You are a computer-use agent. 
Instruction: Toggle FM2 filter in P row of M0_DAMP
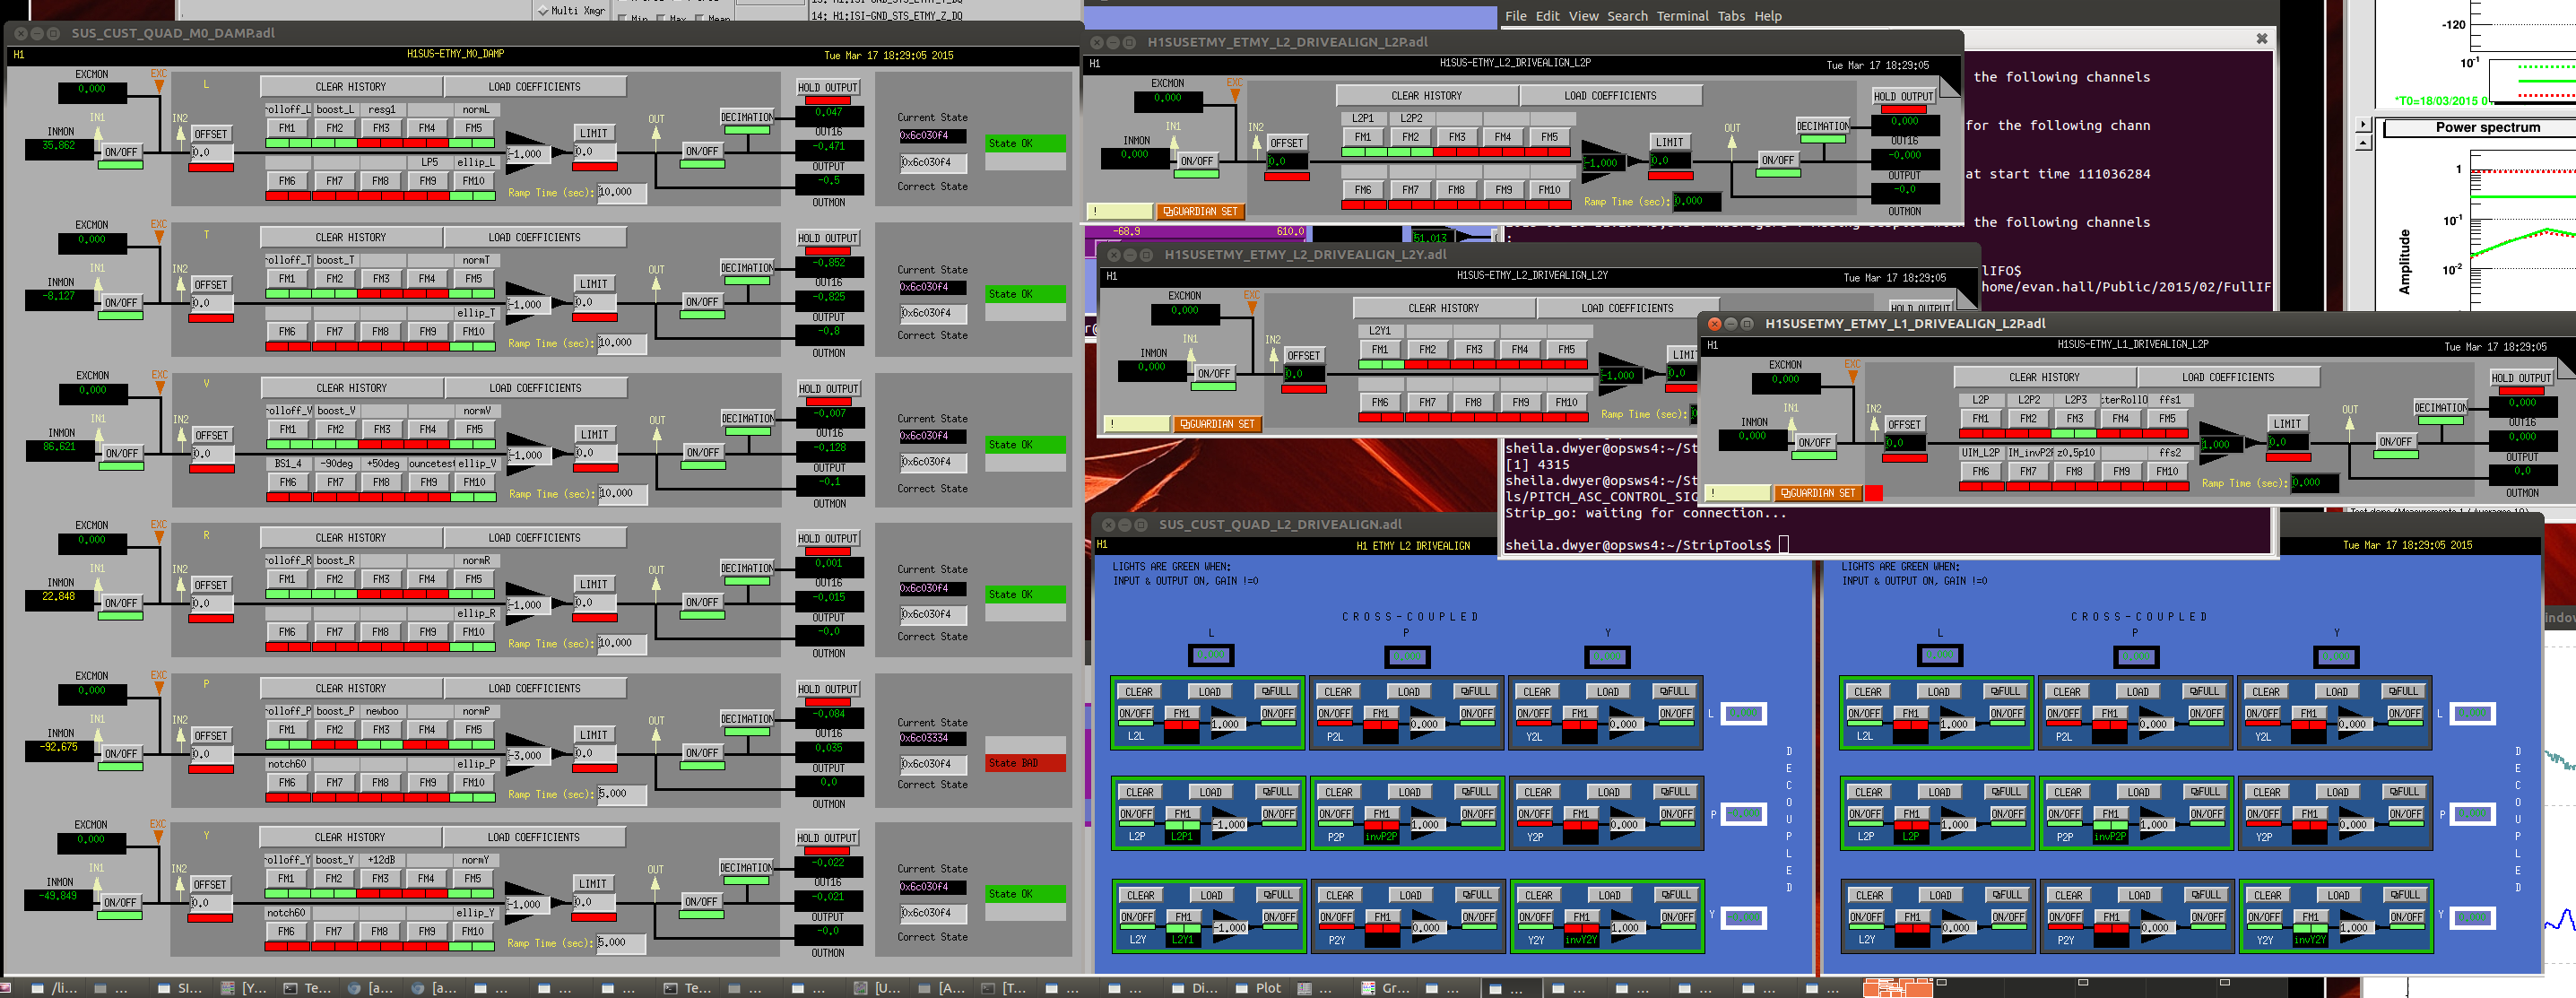(x=334, y=730)
